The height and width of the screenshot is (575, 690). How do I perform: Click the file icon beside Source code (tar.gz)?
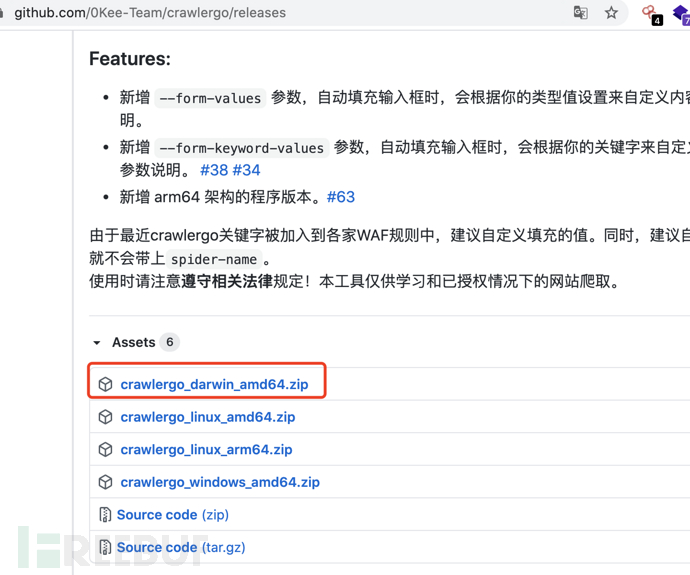tap(105, 547)
